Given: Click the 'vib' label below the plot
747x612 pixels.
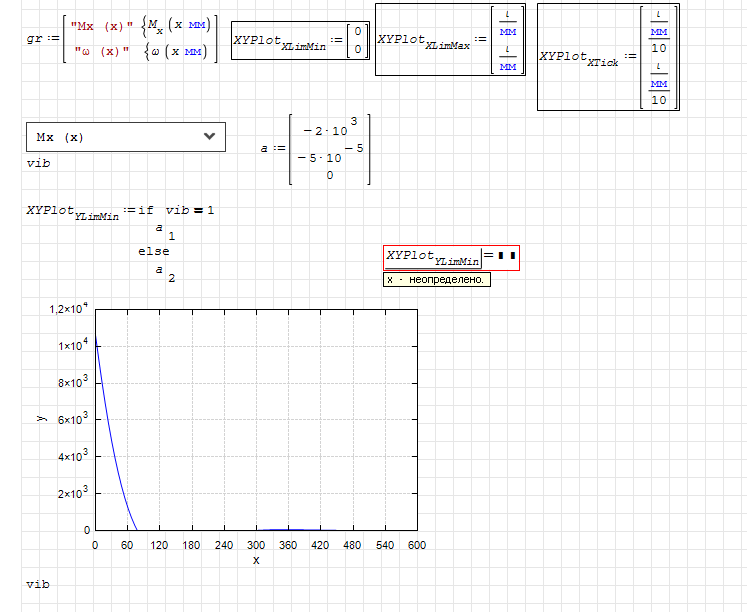Looking at the screenshot, I should tap(38, 584).
